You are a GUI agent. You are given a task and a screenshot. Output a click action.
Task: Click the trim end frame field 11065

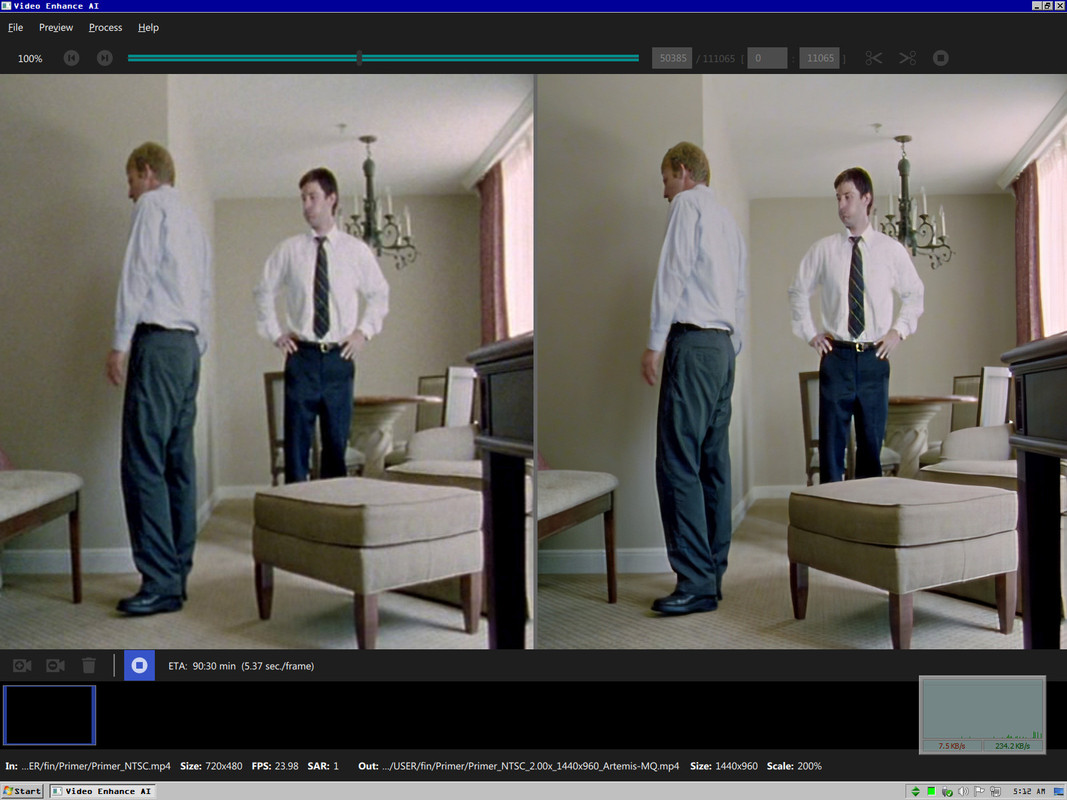pyautogui.click(x=819, y=59)
